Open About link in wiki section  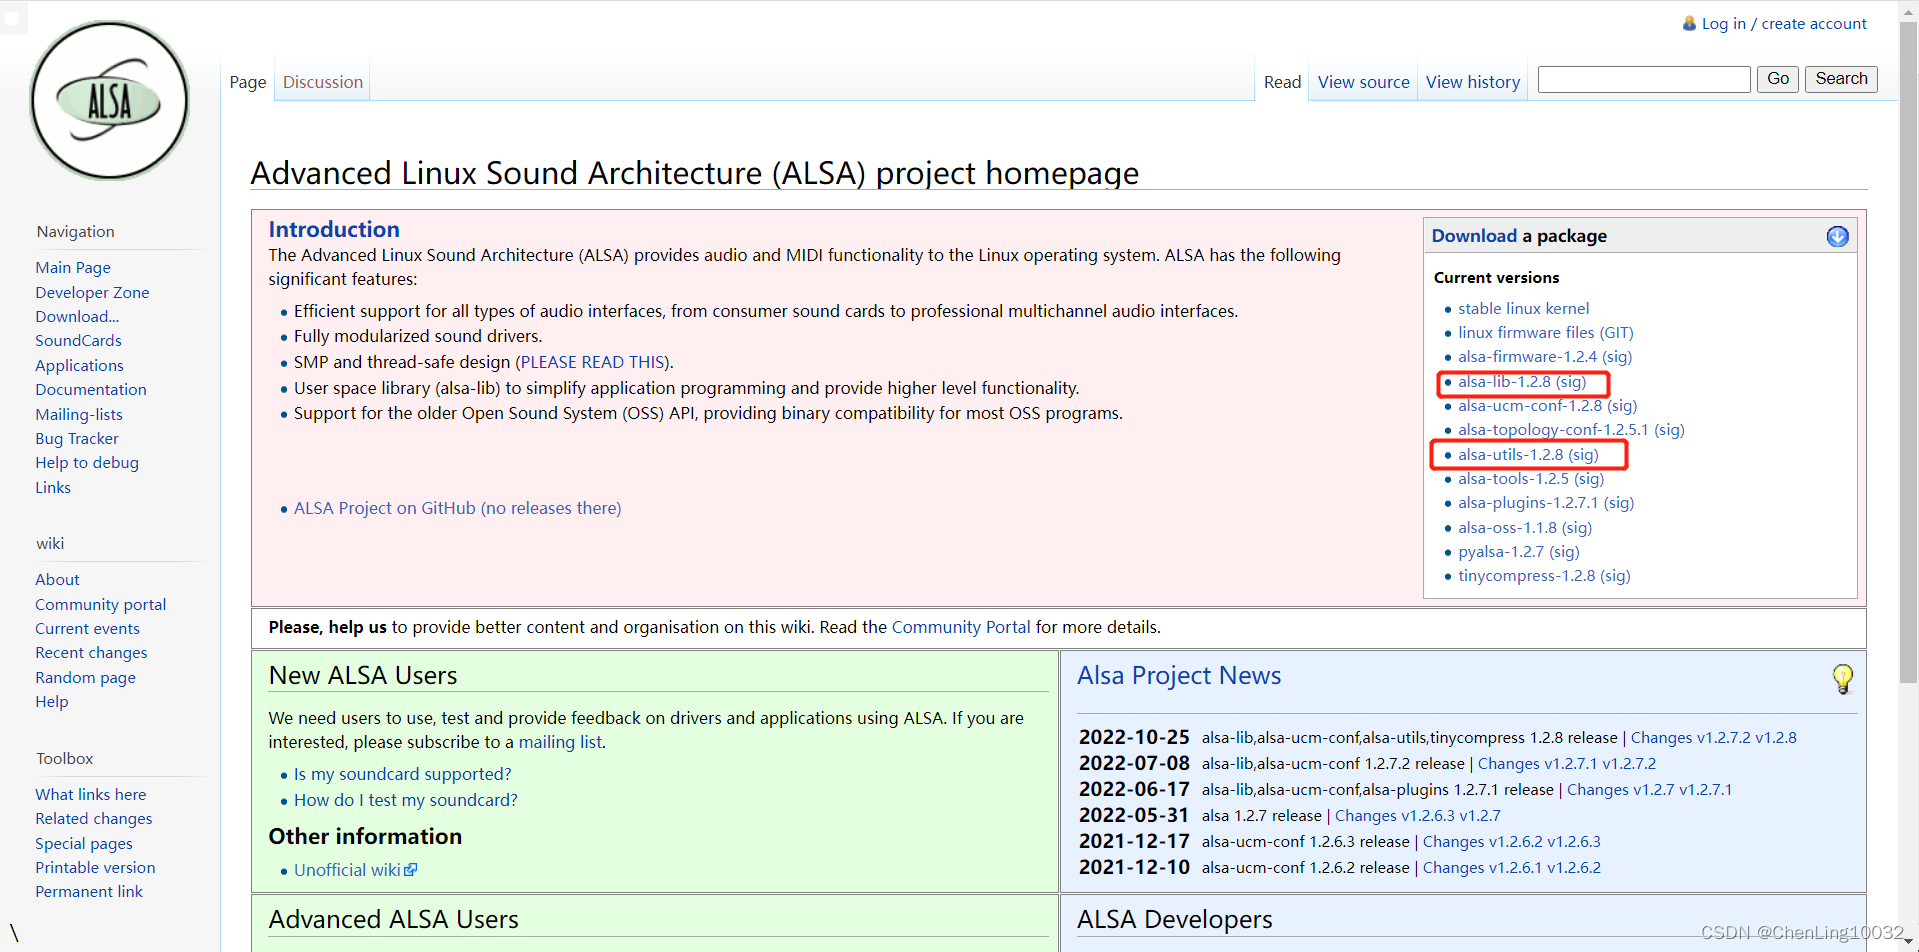(57, 579)
